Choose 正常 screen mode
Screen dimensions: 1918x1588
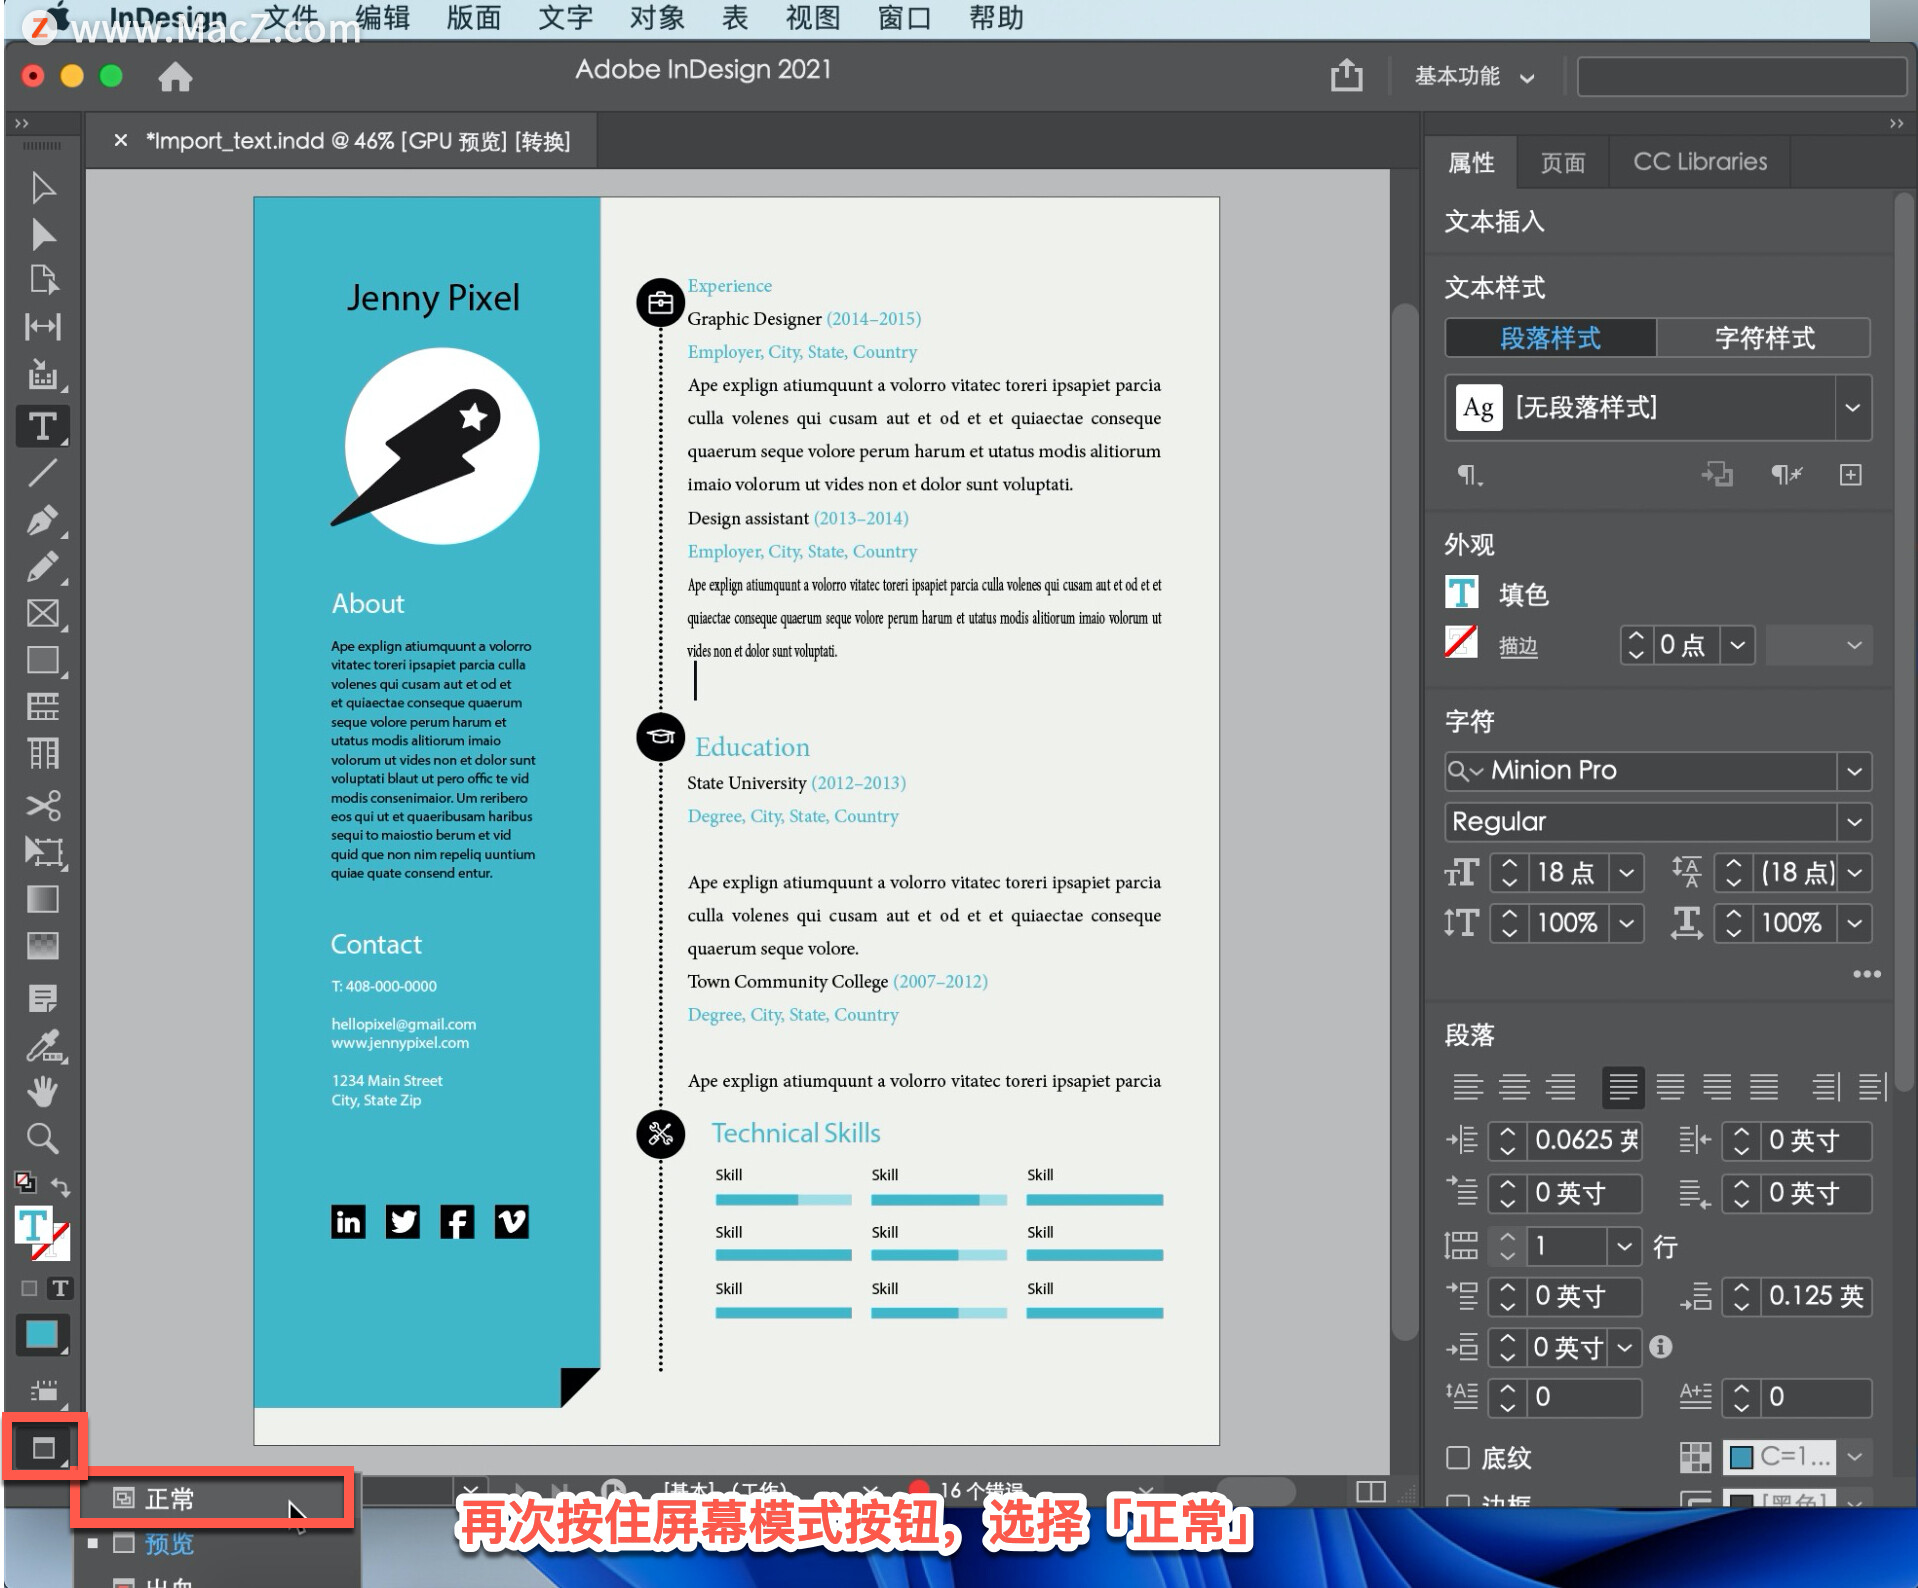(212, 1498)
